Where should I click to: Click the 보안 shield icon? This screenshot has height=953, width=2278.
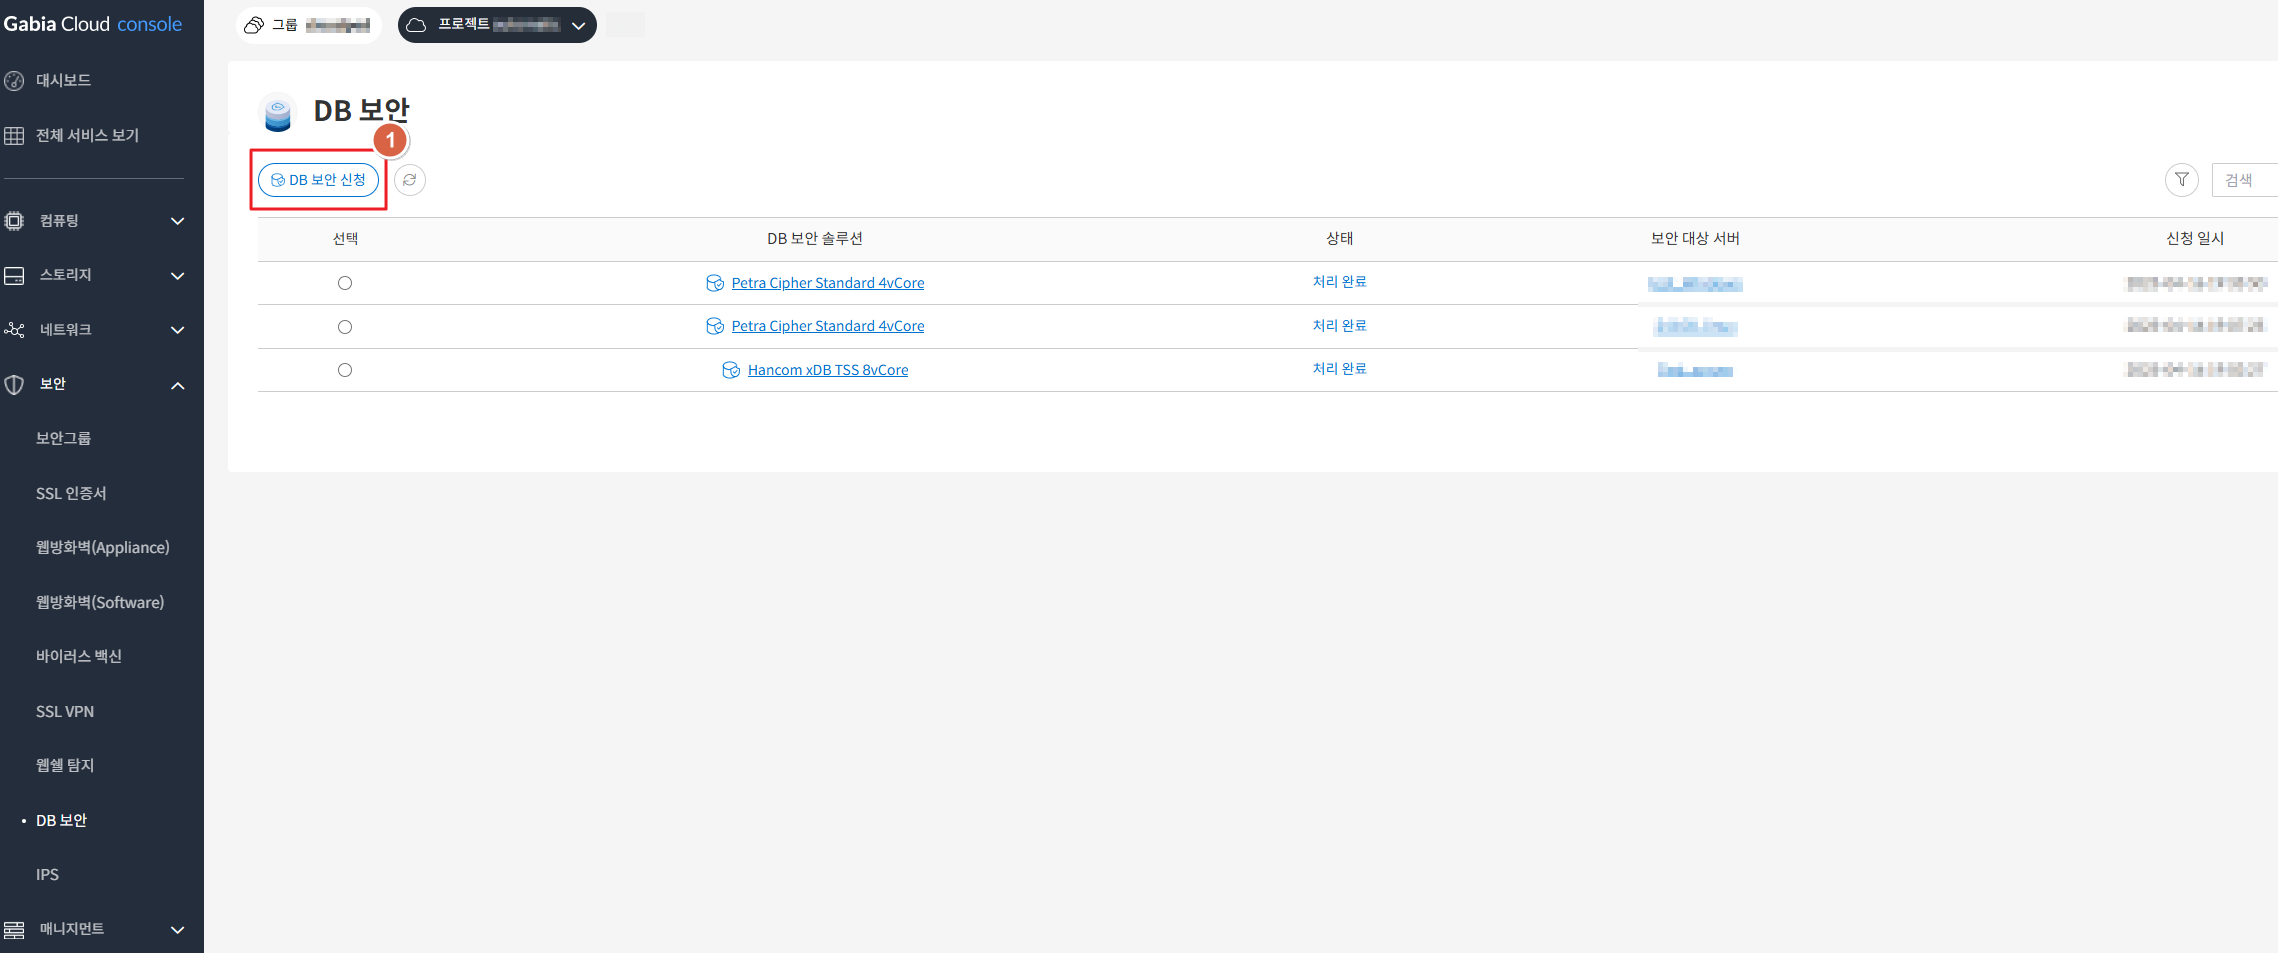coord(14,384)
